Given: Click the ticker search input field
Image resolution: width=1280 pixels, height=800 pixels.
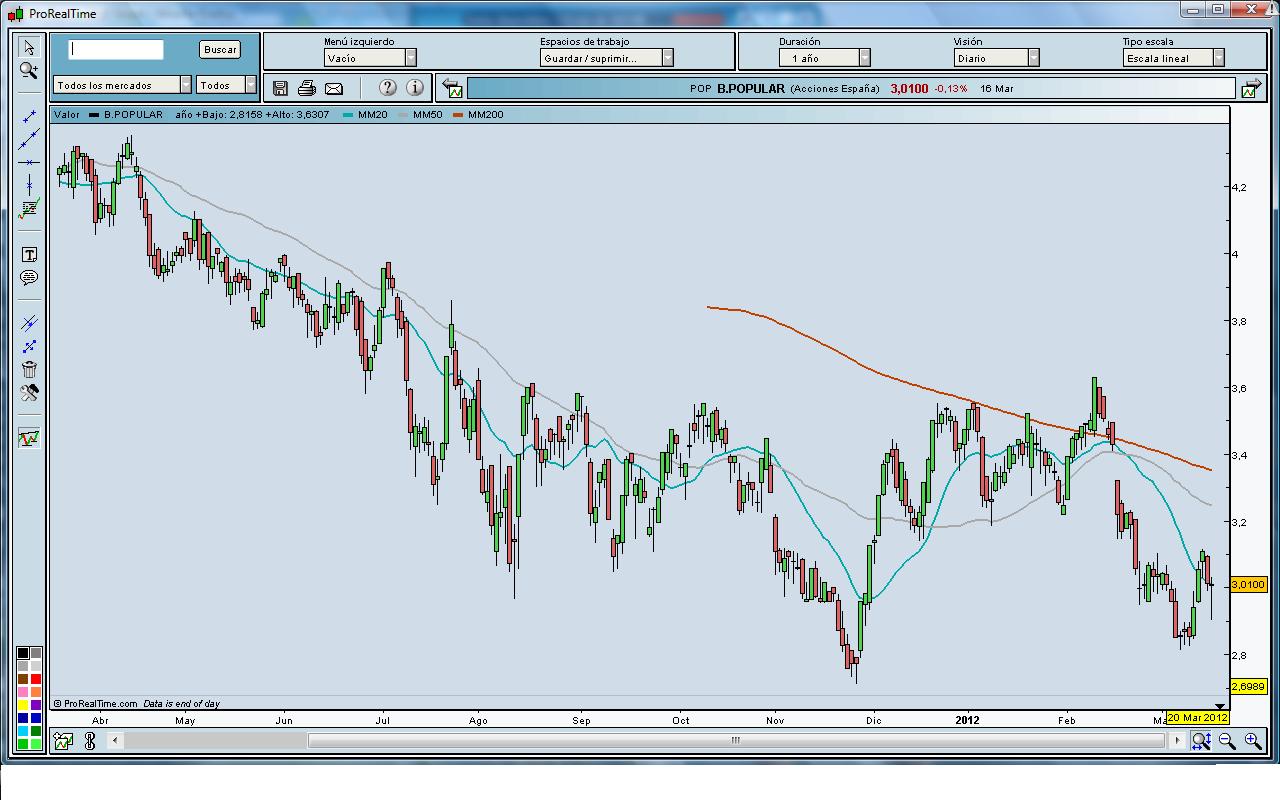Looking at the screenshot, I should coord(116,49).
